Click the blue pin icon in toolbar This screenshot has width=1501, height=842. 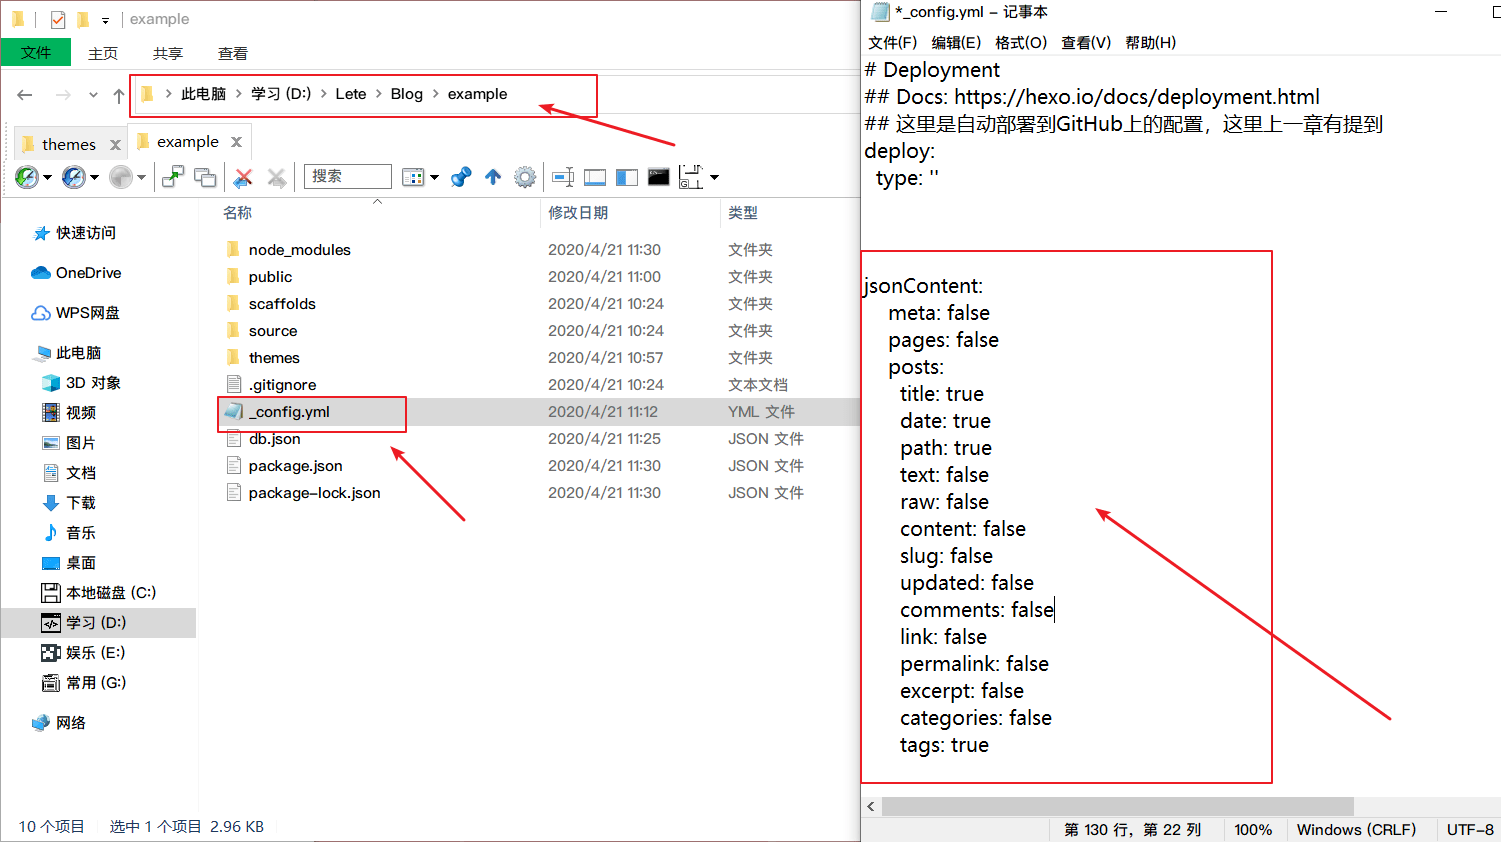pos(461,177)
